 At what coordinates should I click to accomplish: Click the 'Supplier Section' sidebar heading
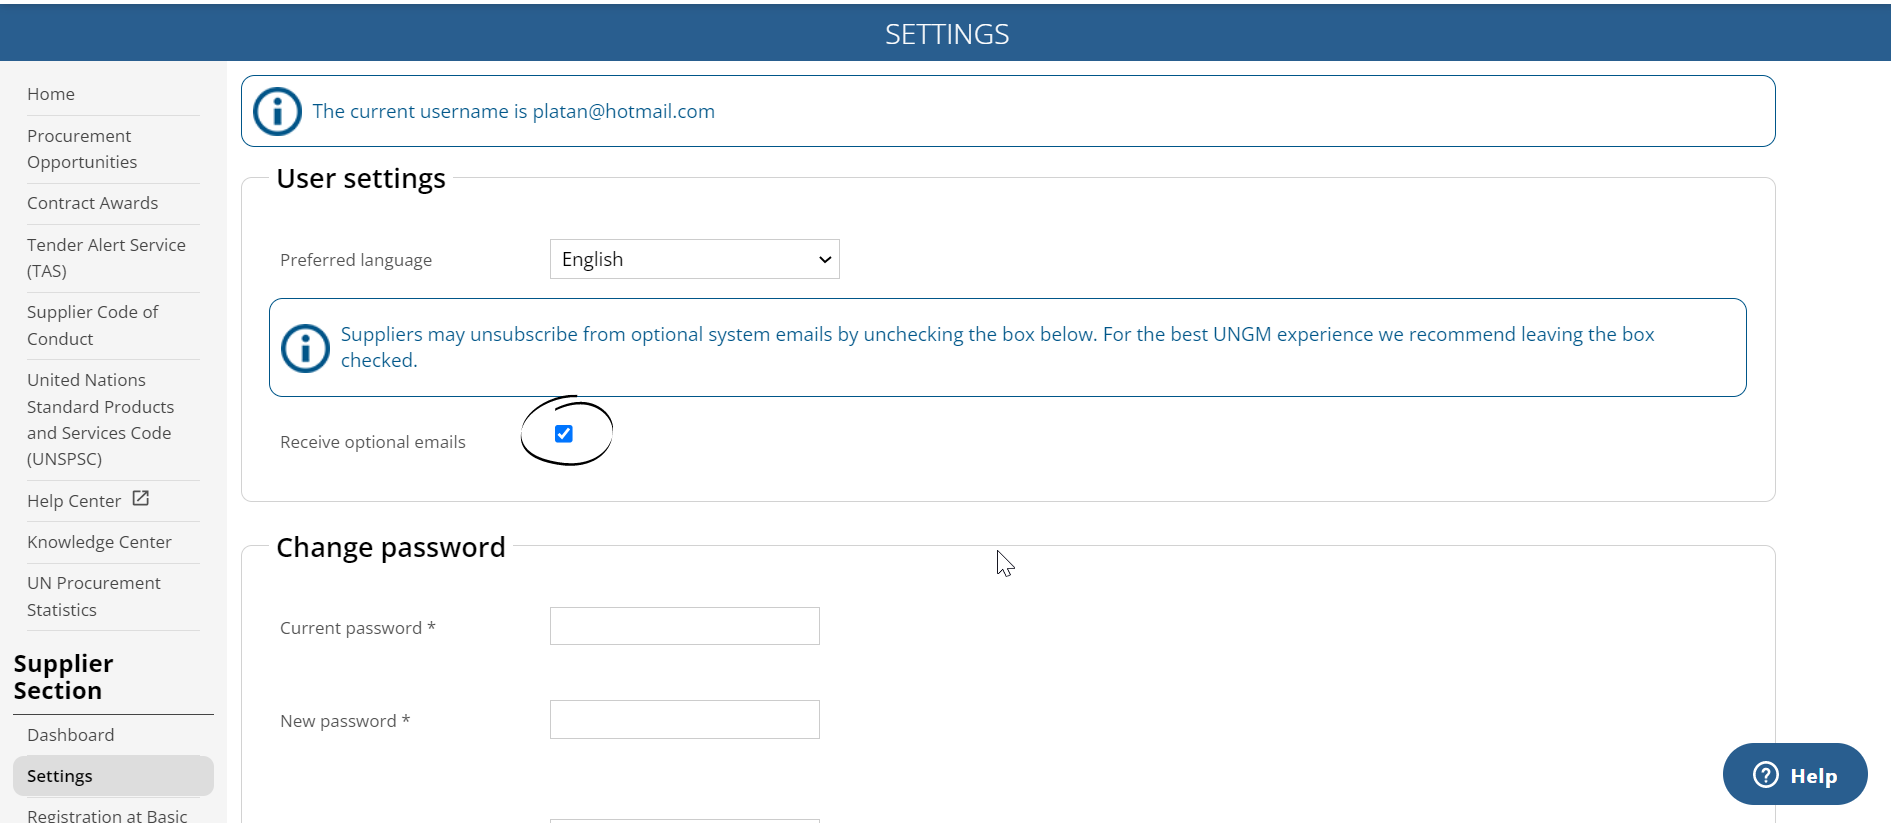point(63,677)
